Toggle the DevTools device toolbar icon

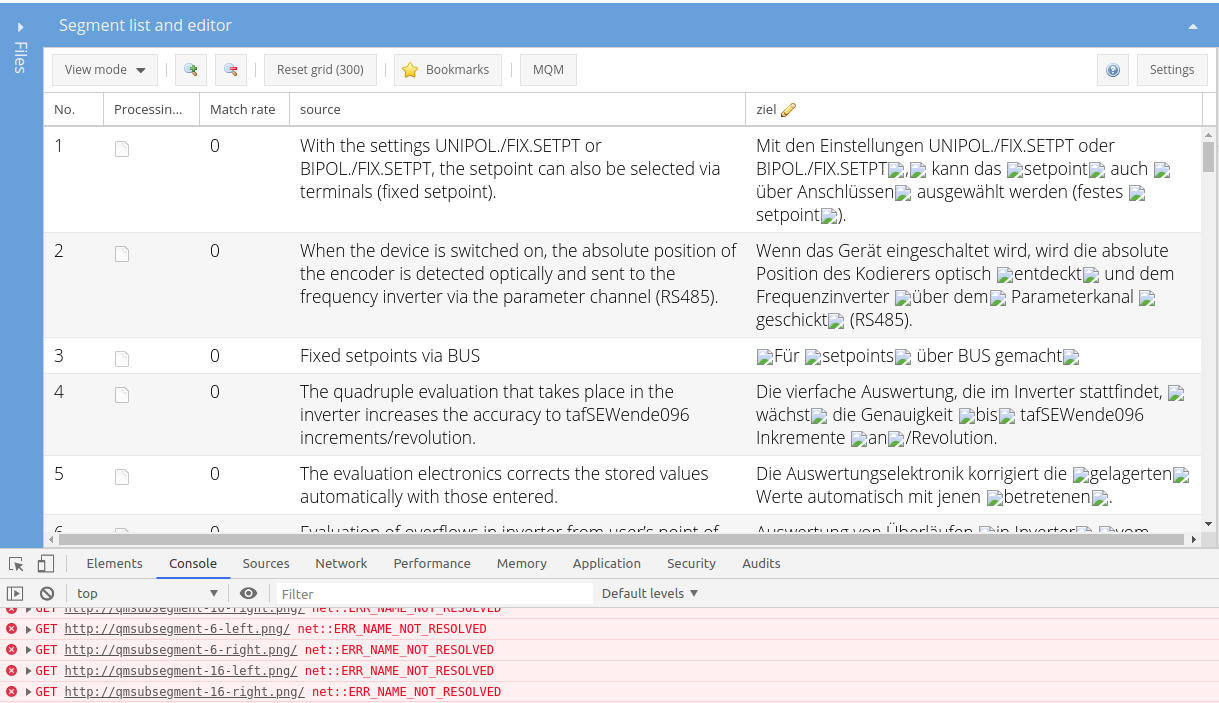click(46, 564)
